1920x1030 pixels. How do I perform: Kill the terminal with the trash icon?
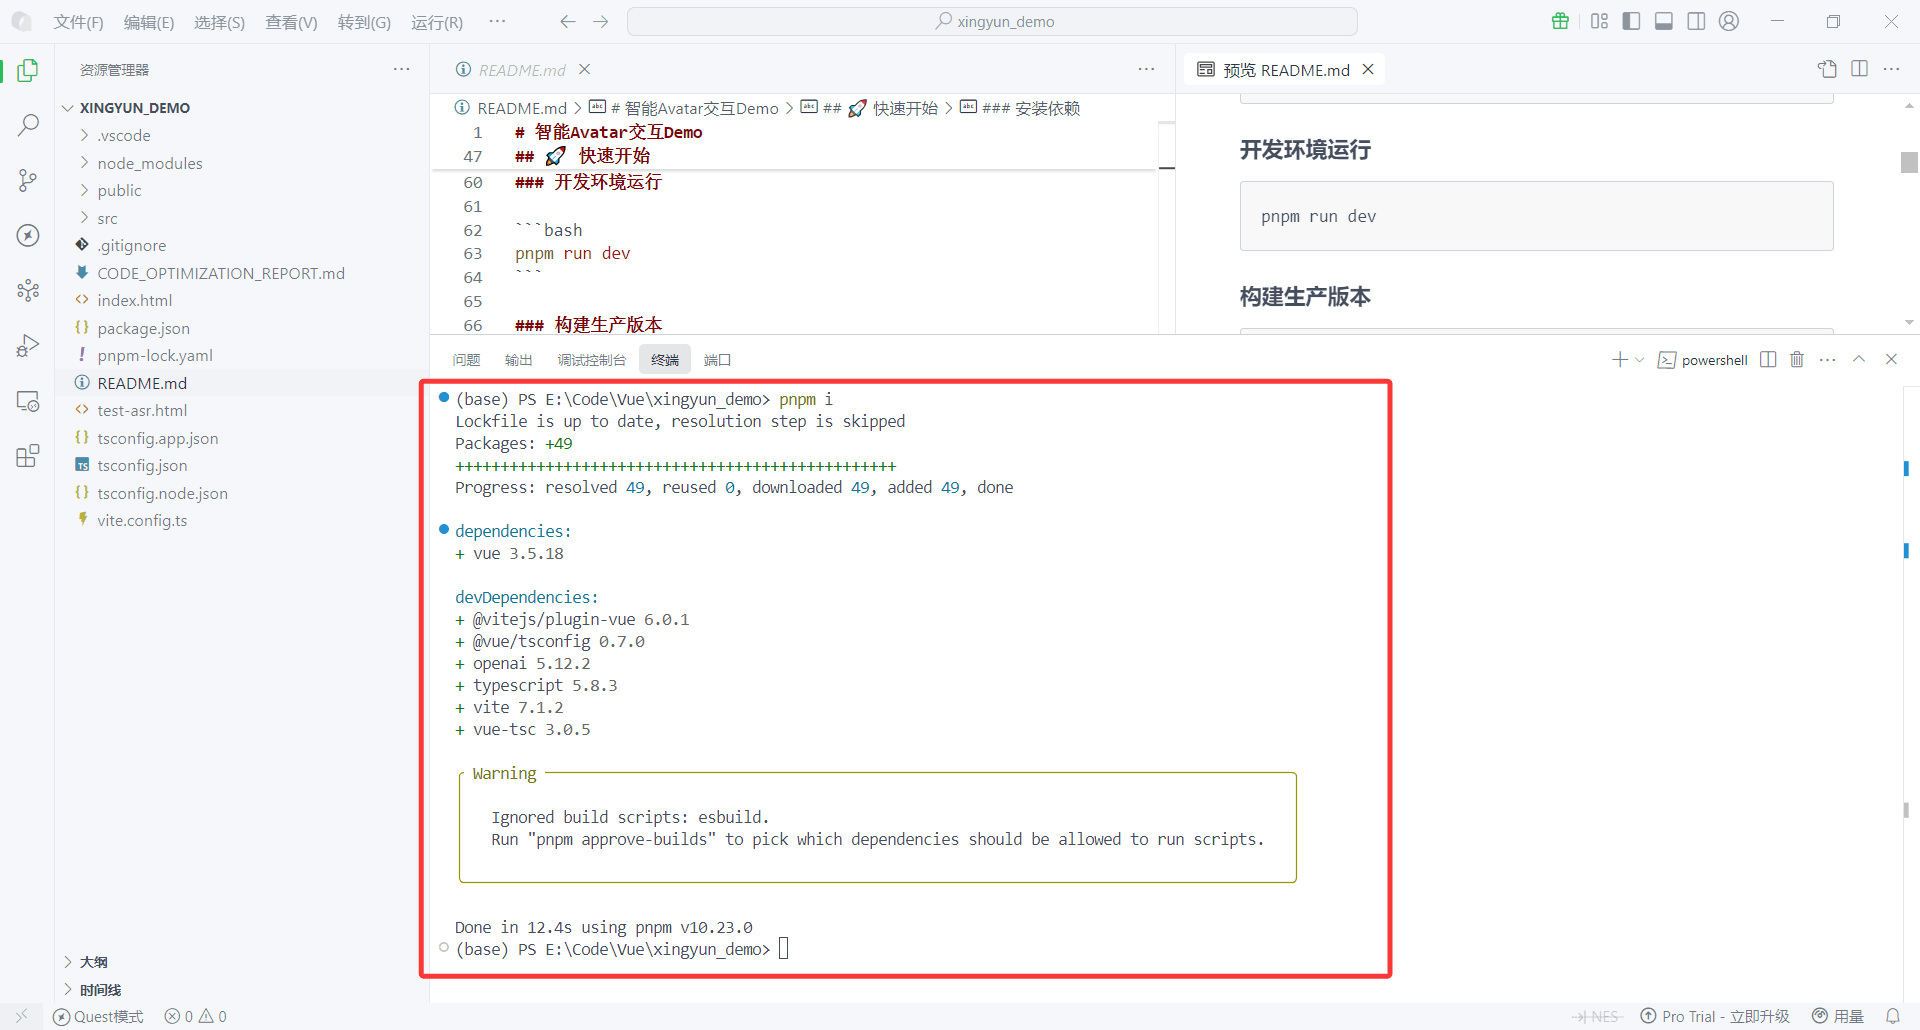(x=1797, y=360)
